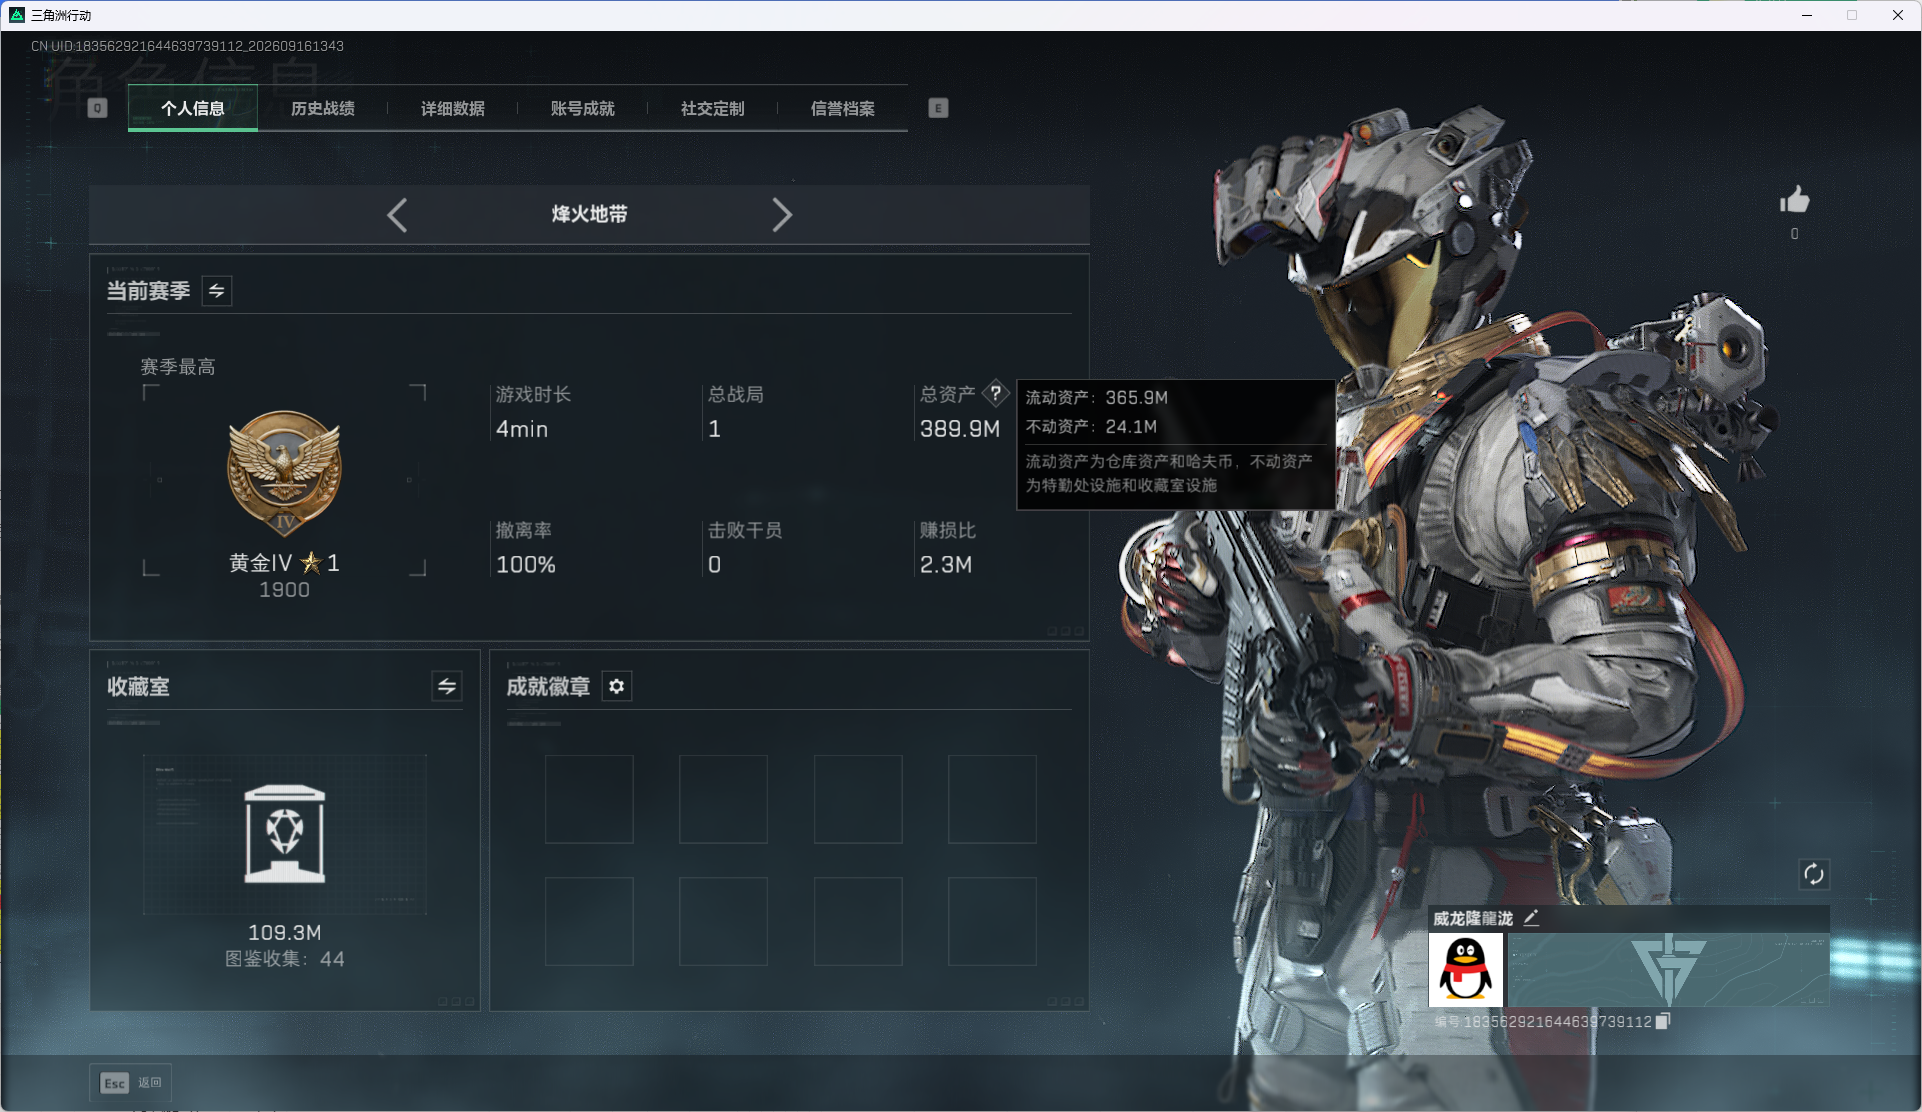Screen dimensions: 1922x1112
Task: Close the 三角洲行动 window
Action: click(1898, 15)
